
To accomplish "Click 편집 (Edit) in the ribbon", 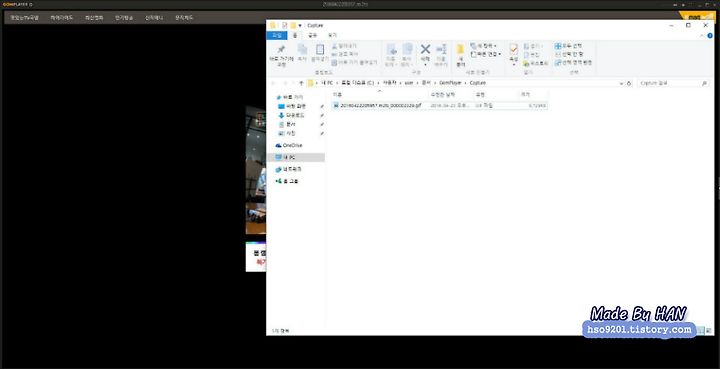I will 531,55.
